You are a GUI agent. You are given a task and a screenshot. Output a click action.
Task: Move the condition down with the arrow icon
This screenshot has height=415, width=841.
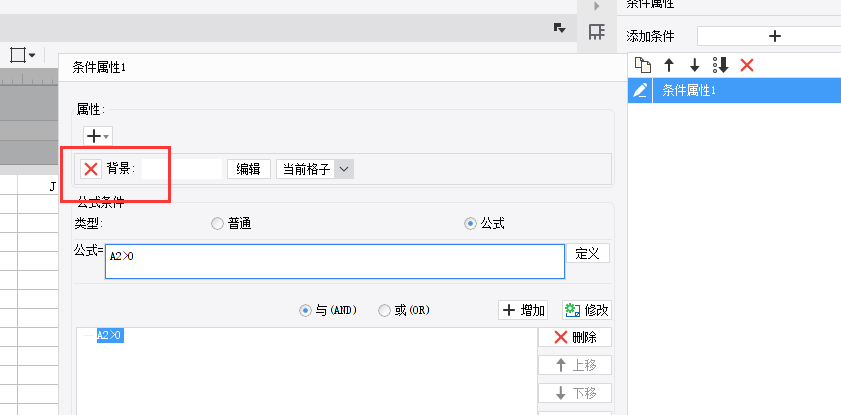pyautogui.click(x=694, y=65)
